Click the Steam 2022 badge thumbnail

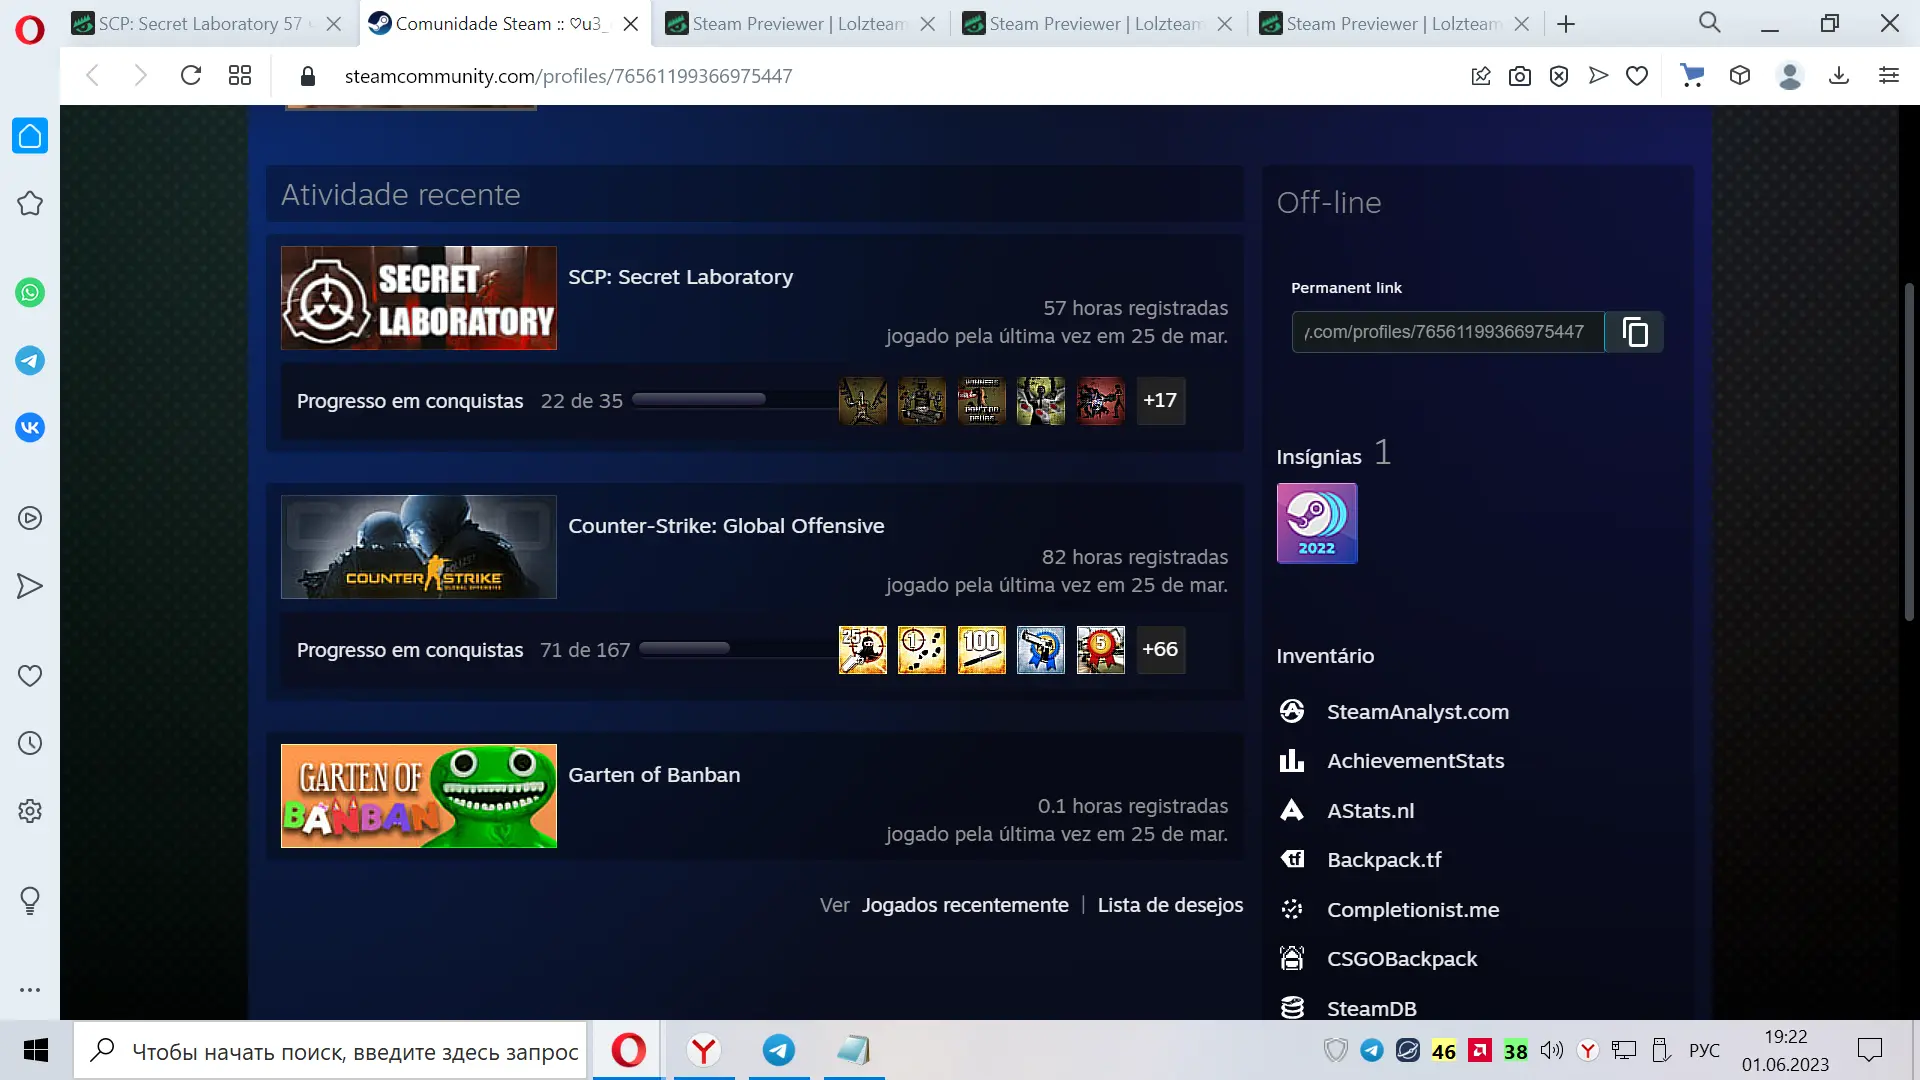[x=1317, y=523]
